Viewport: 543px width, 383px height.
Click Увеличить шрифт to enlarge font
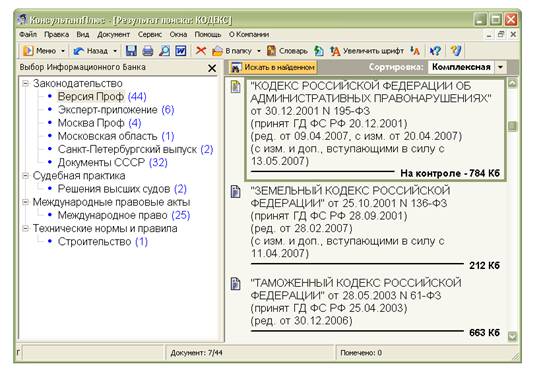coord(367,51)
